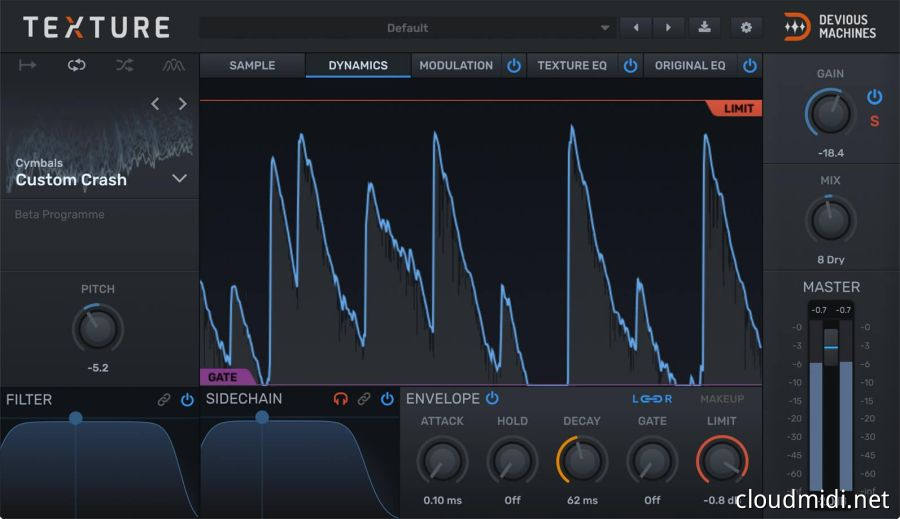Click the Master meter level marker

tap(831, 347)
